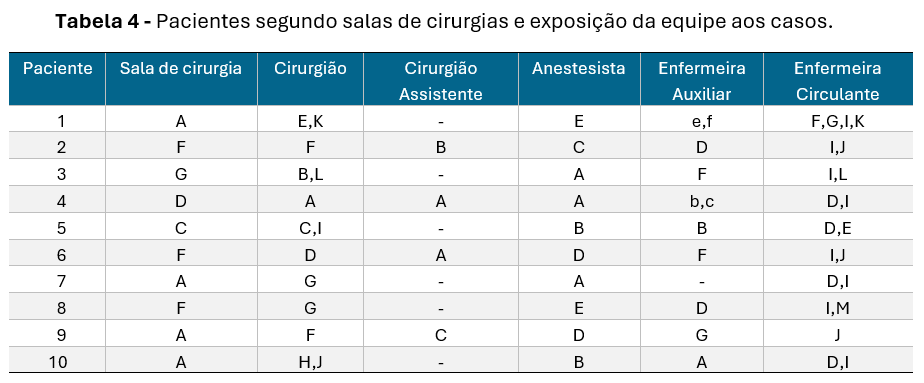Screen dimensions: 924x383
Task: Select the D,E circulating nurse cell
Action: coord(838,227)
